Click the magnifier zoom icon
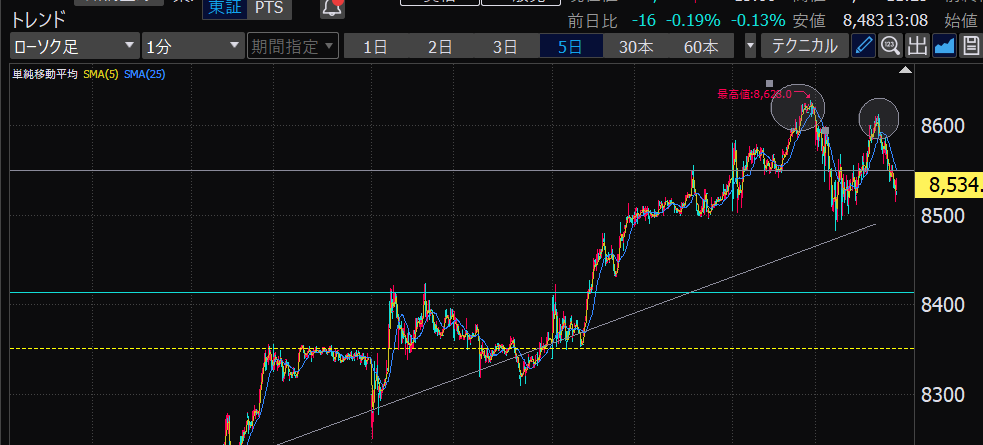983x445 pixels. (890, 46)
